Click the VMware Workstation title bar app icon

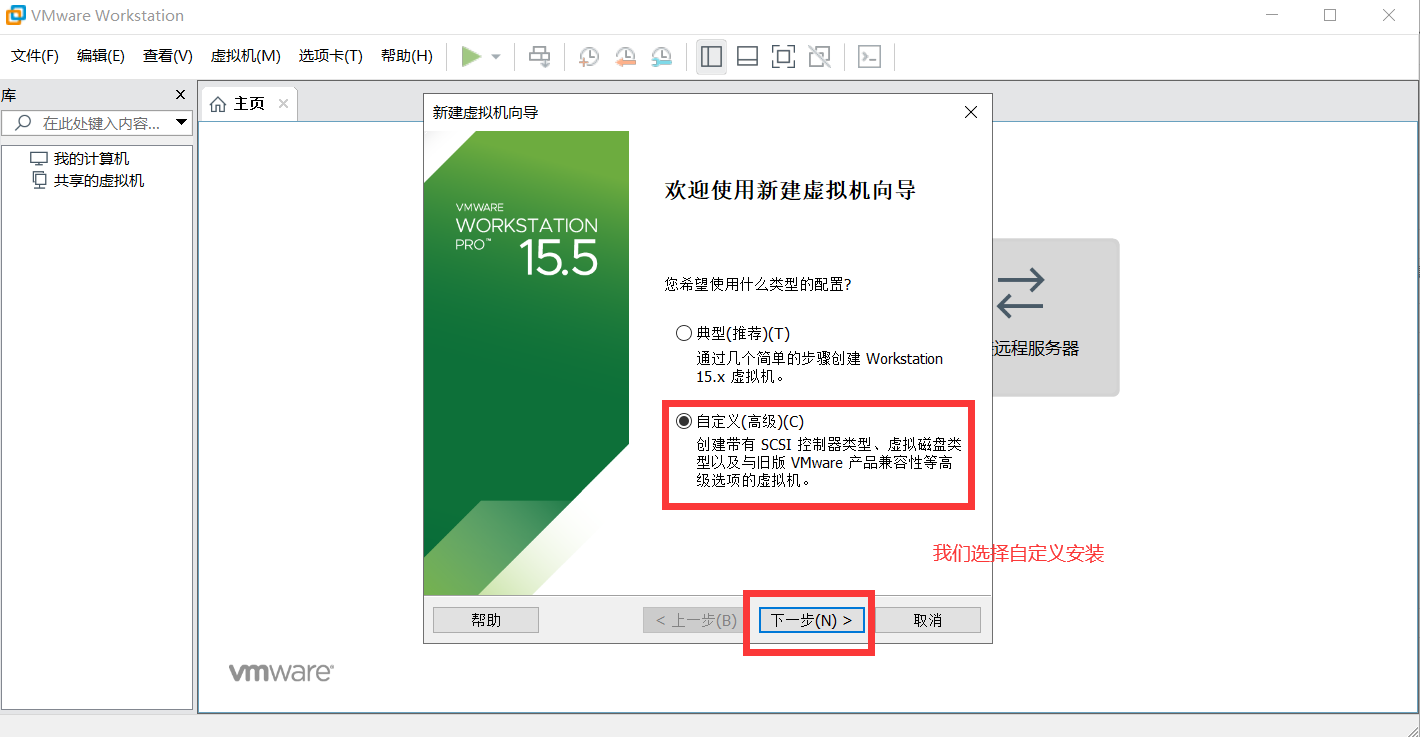click(16, 15)
